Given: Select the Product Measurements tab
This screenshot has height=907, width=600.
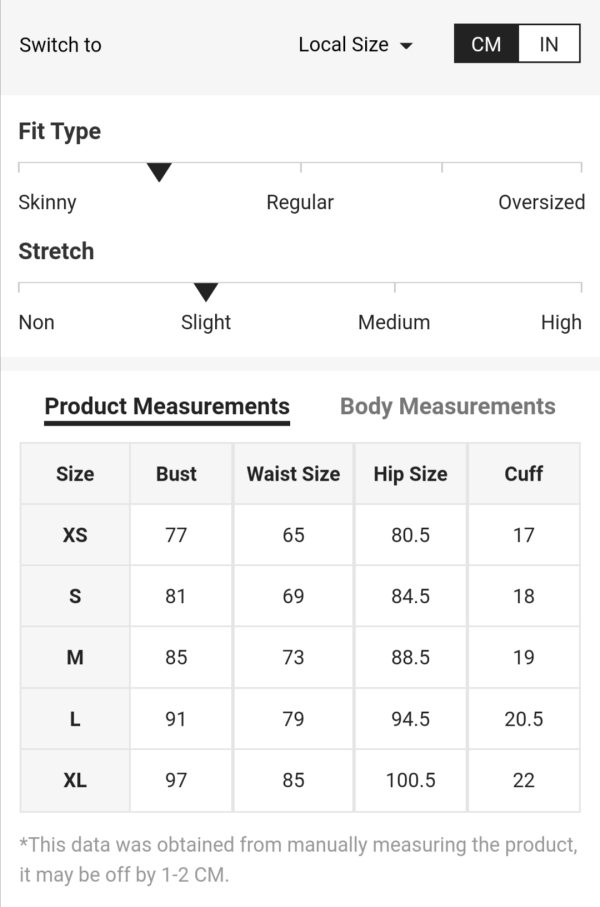Looking at the screenshot, I should pos(167,407).
